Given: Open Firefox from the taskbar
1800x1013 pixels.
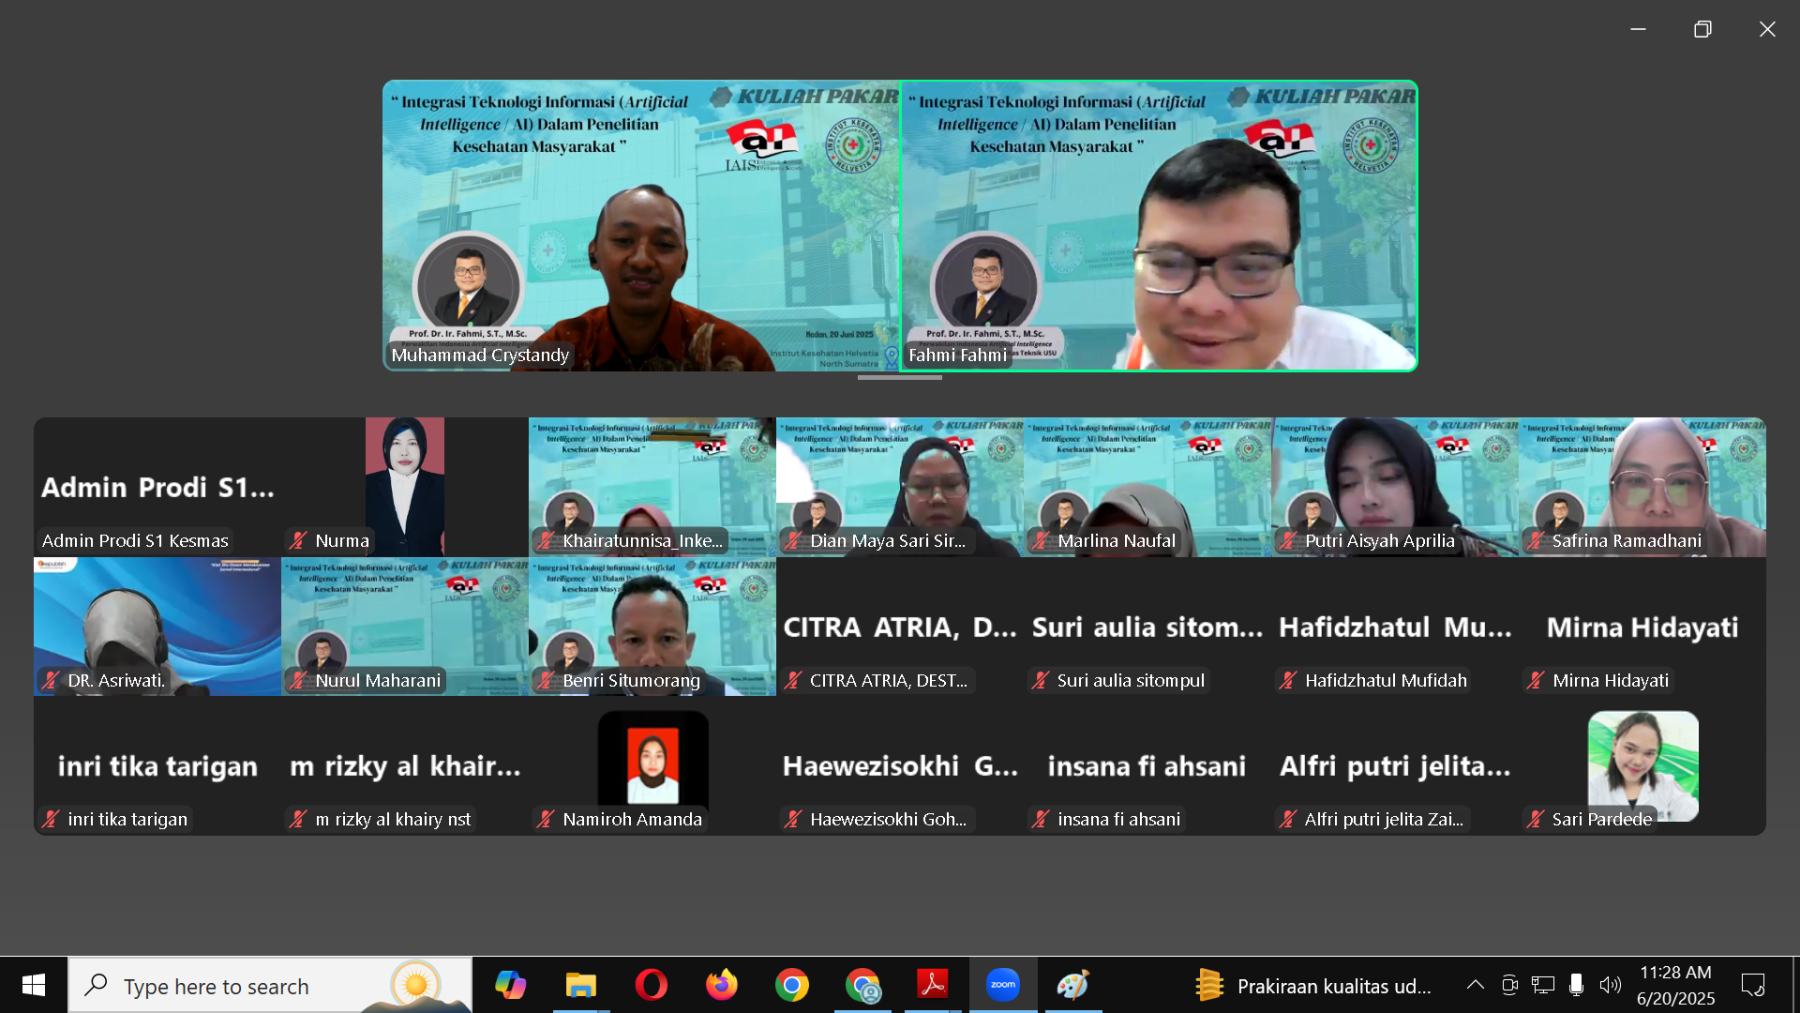Looking at the screenshot, I should click(x=721, y=985).
